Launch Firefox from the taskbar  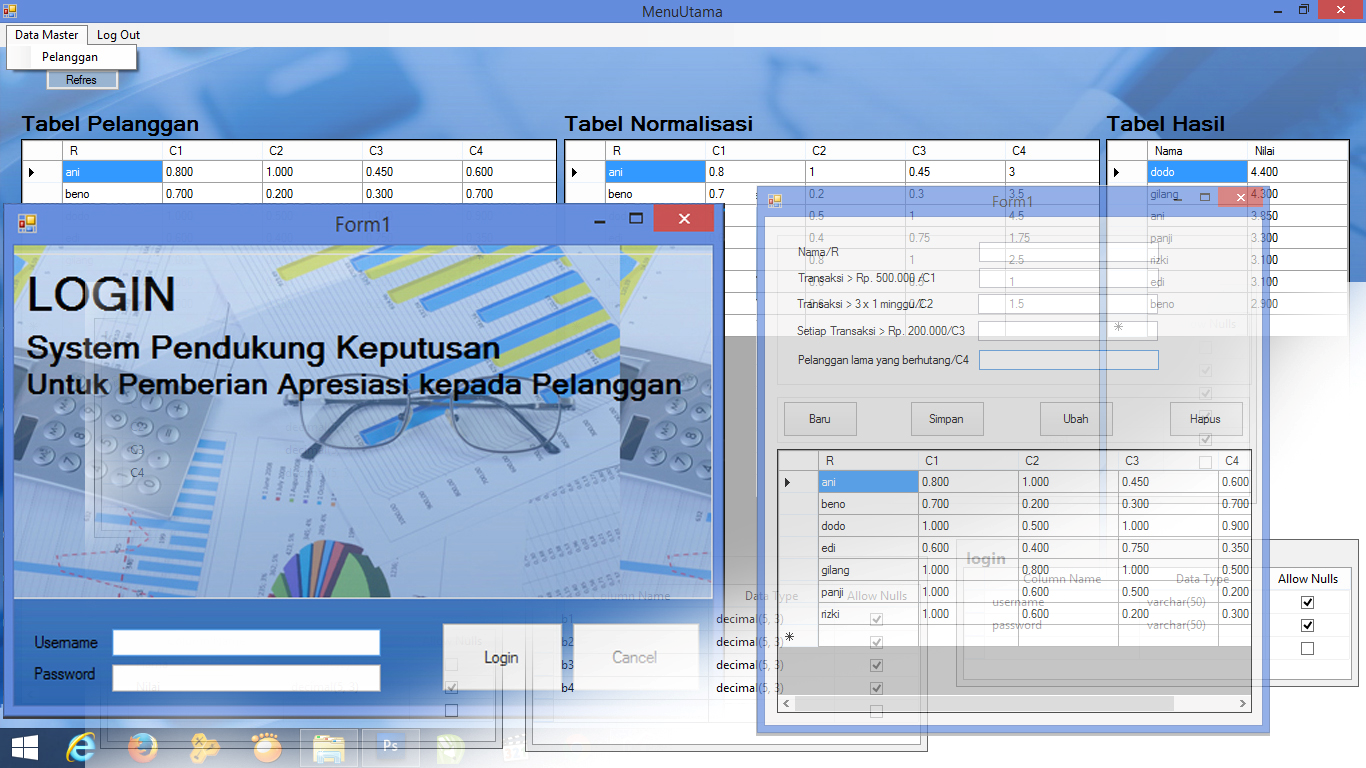143,748
